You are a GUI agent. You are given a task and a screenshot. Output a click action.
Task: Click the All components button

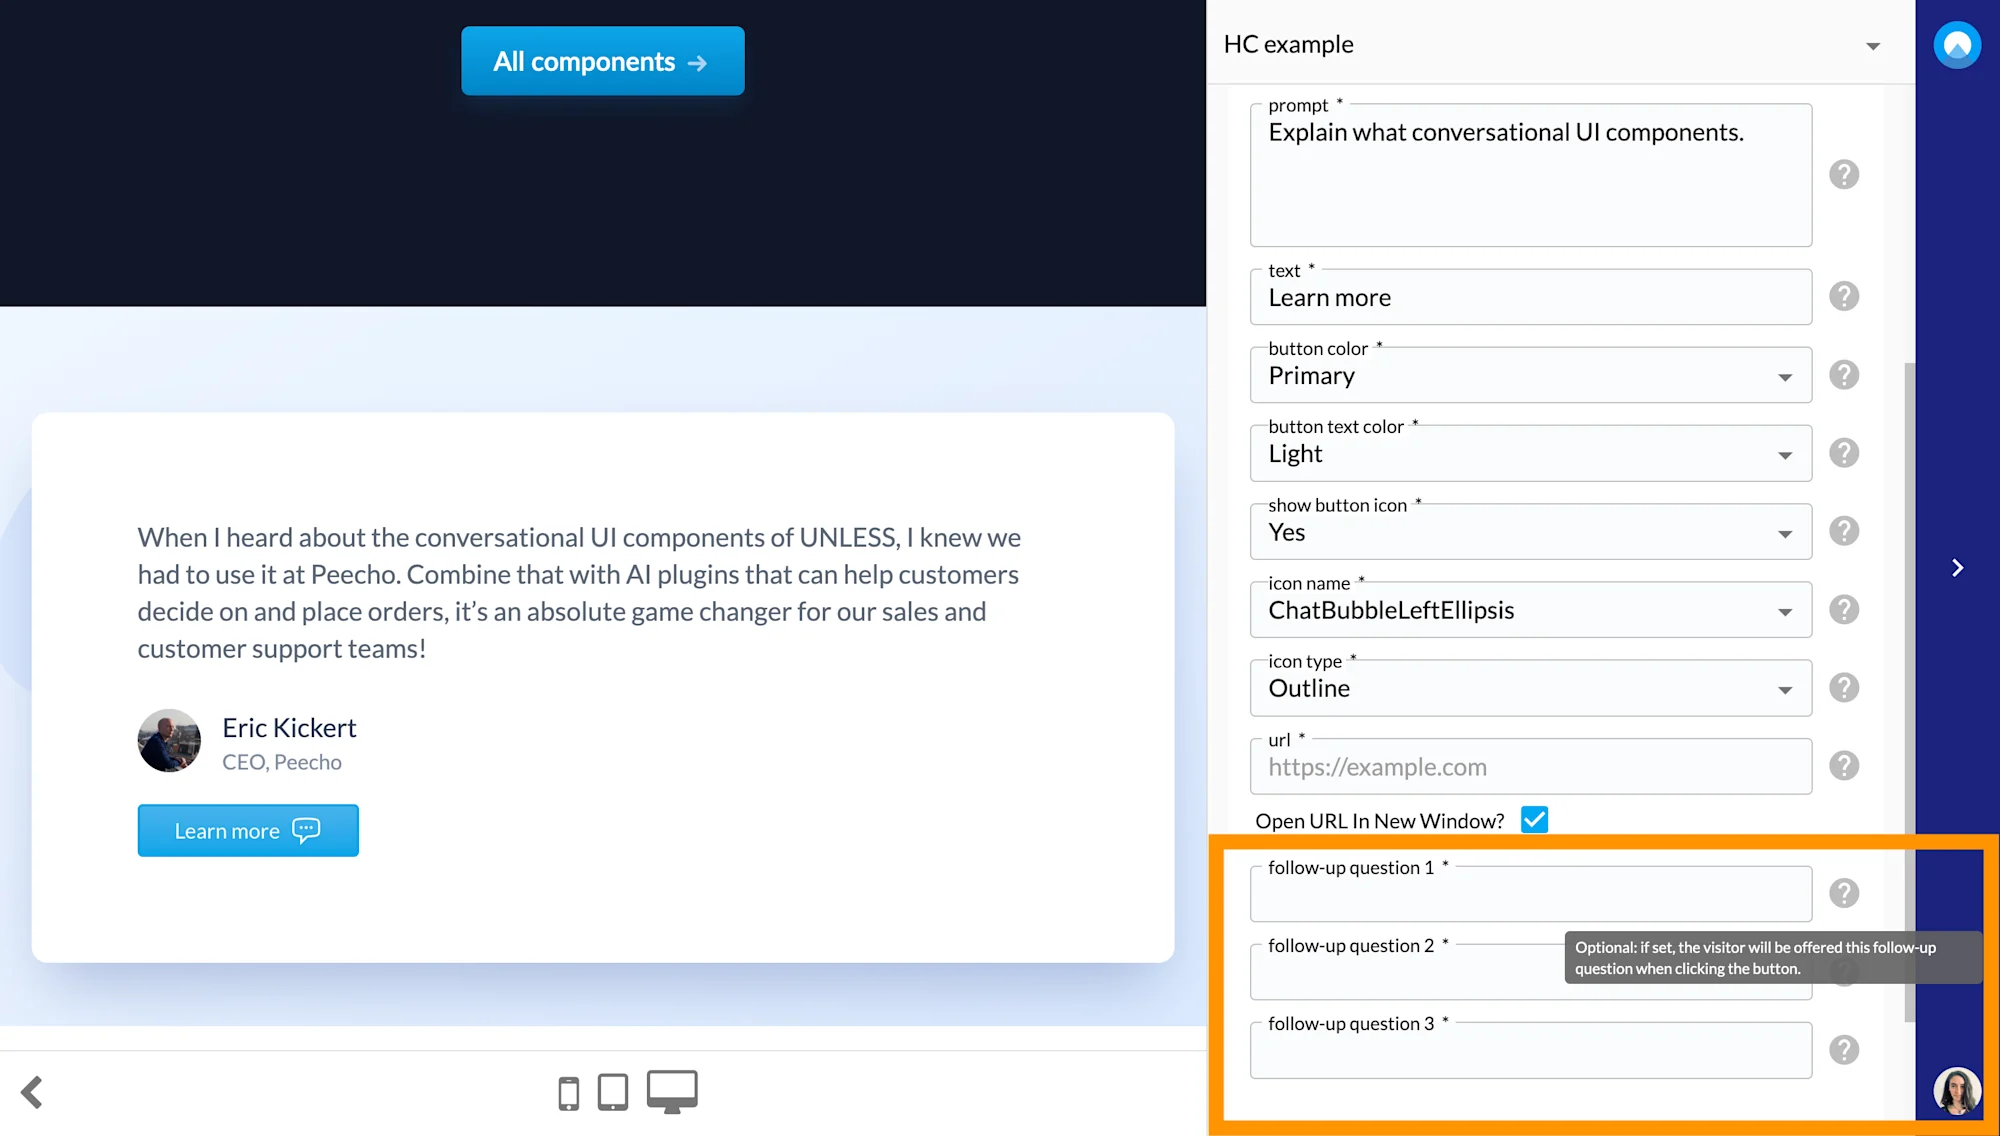tap(602, 61)
